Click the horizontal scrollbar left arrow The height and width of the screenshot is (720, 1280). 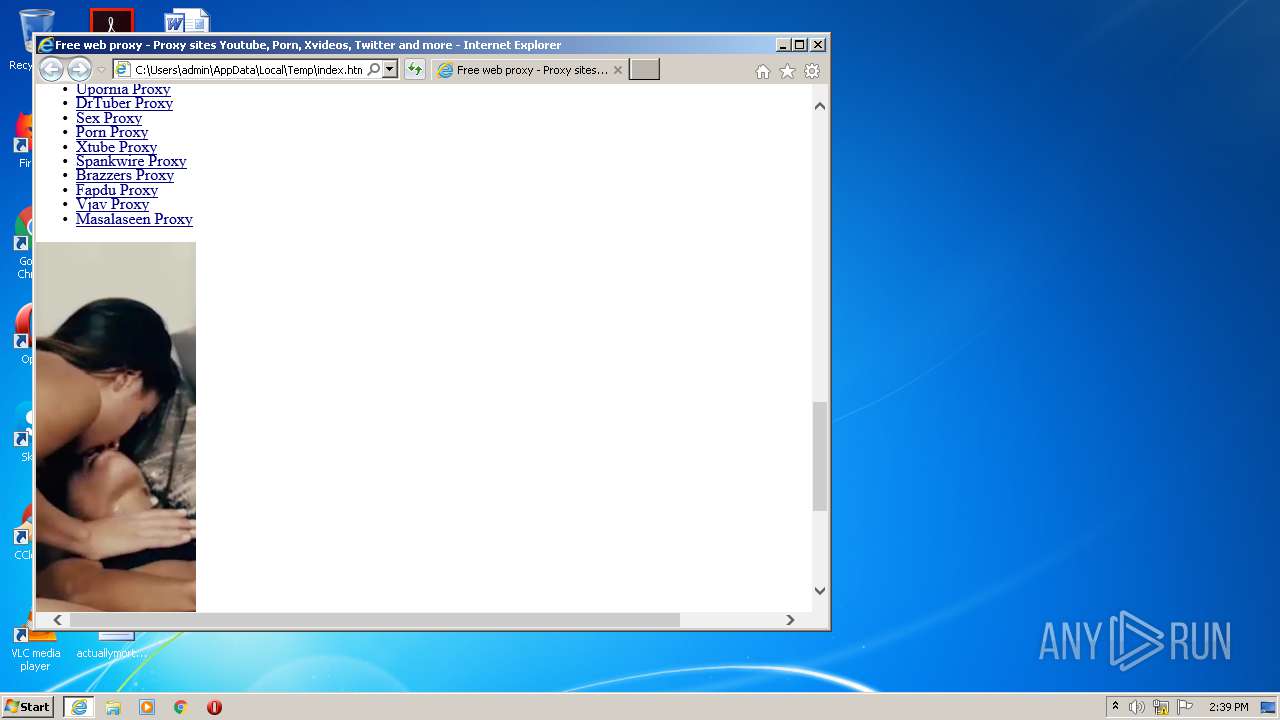[57, 620]
